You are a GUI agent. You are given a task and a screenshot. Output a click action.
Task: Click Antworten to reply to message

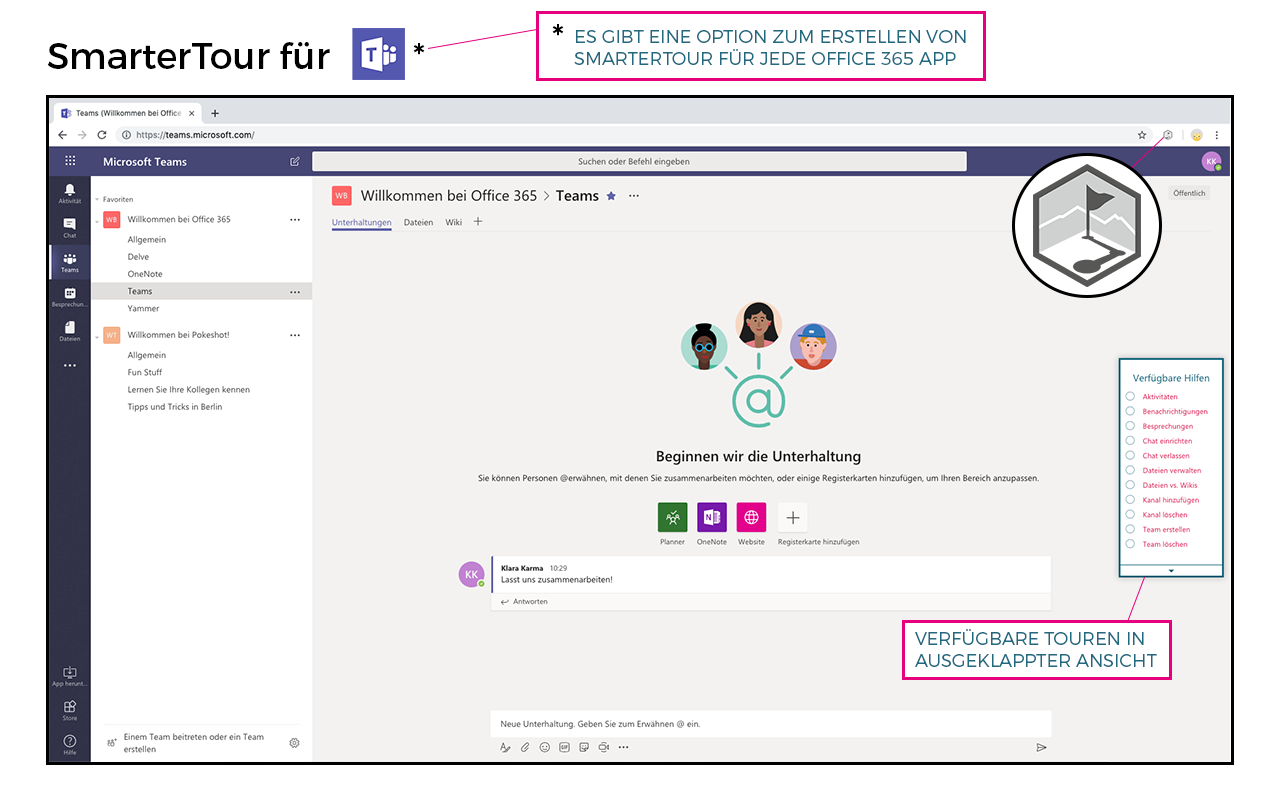coord(524,602)
